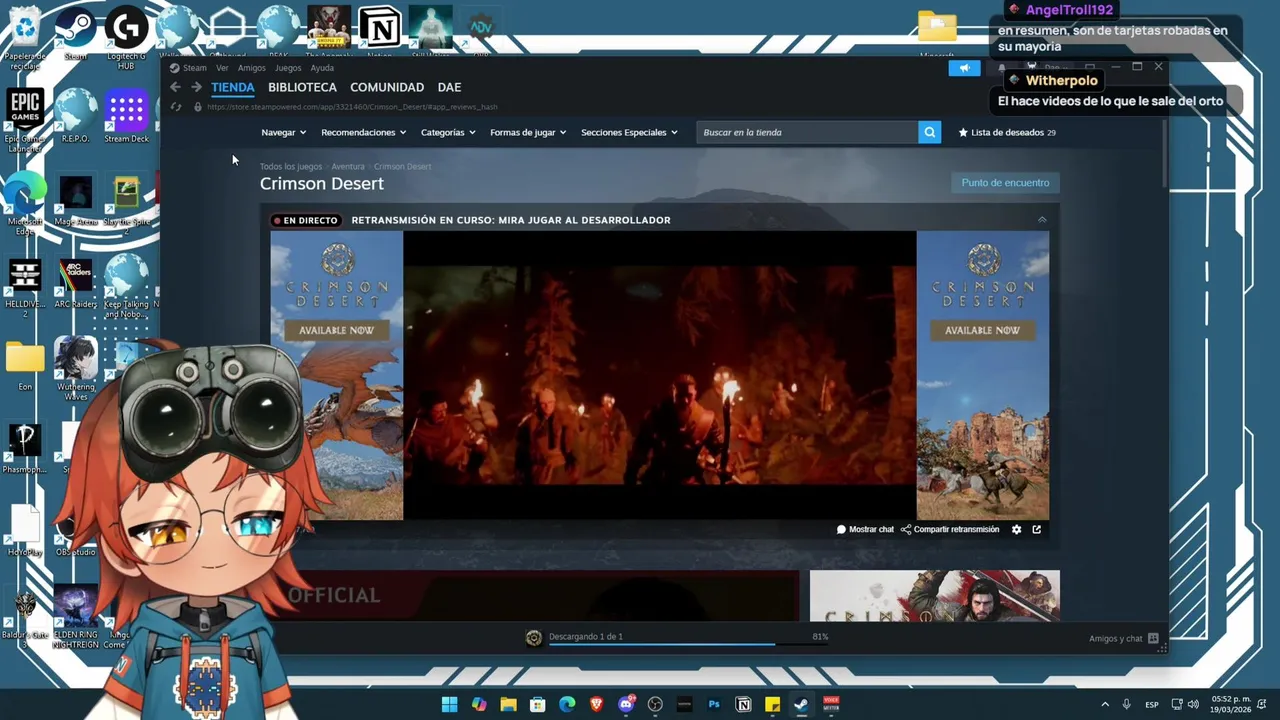Open the Categorías dropdown menu
Screen dimensions: 1280x720
tap(447, 132)
